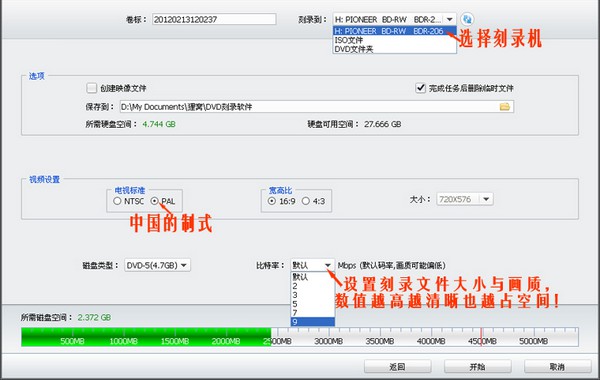The height and width of the screenshot is (380, 600).
Task: Click the 取消 button
Action: pos(557,367)
